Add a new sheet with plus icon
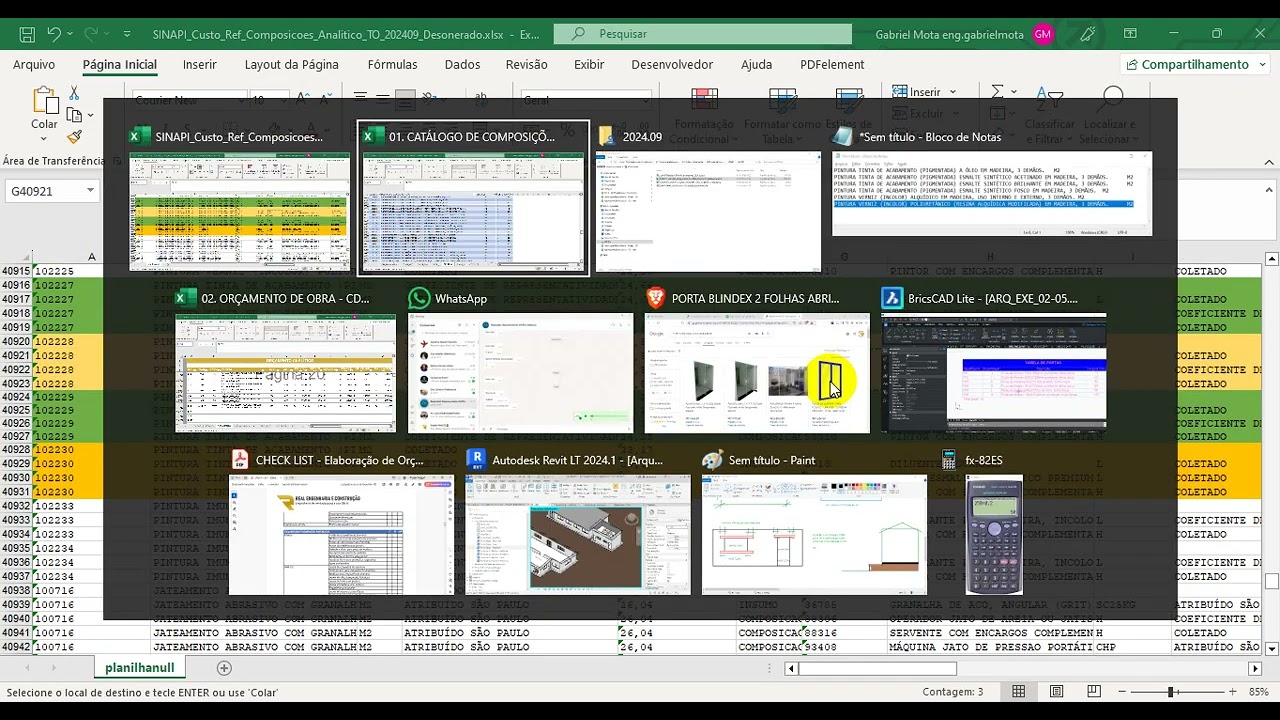1280x720 pixels. [x=224, y=668]
